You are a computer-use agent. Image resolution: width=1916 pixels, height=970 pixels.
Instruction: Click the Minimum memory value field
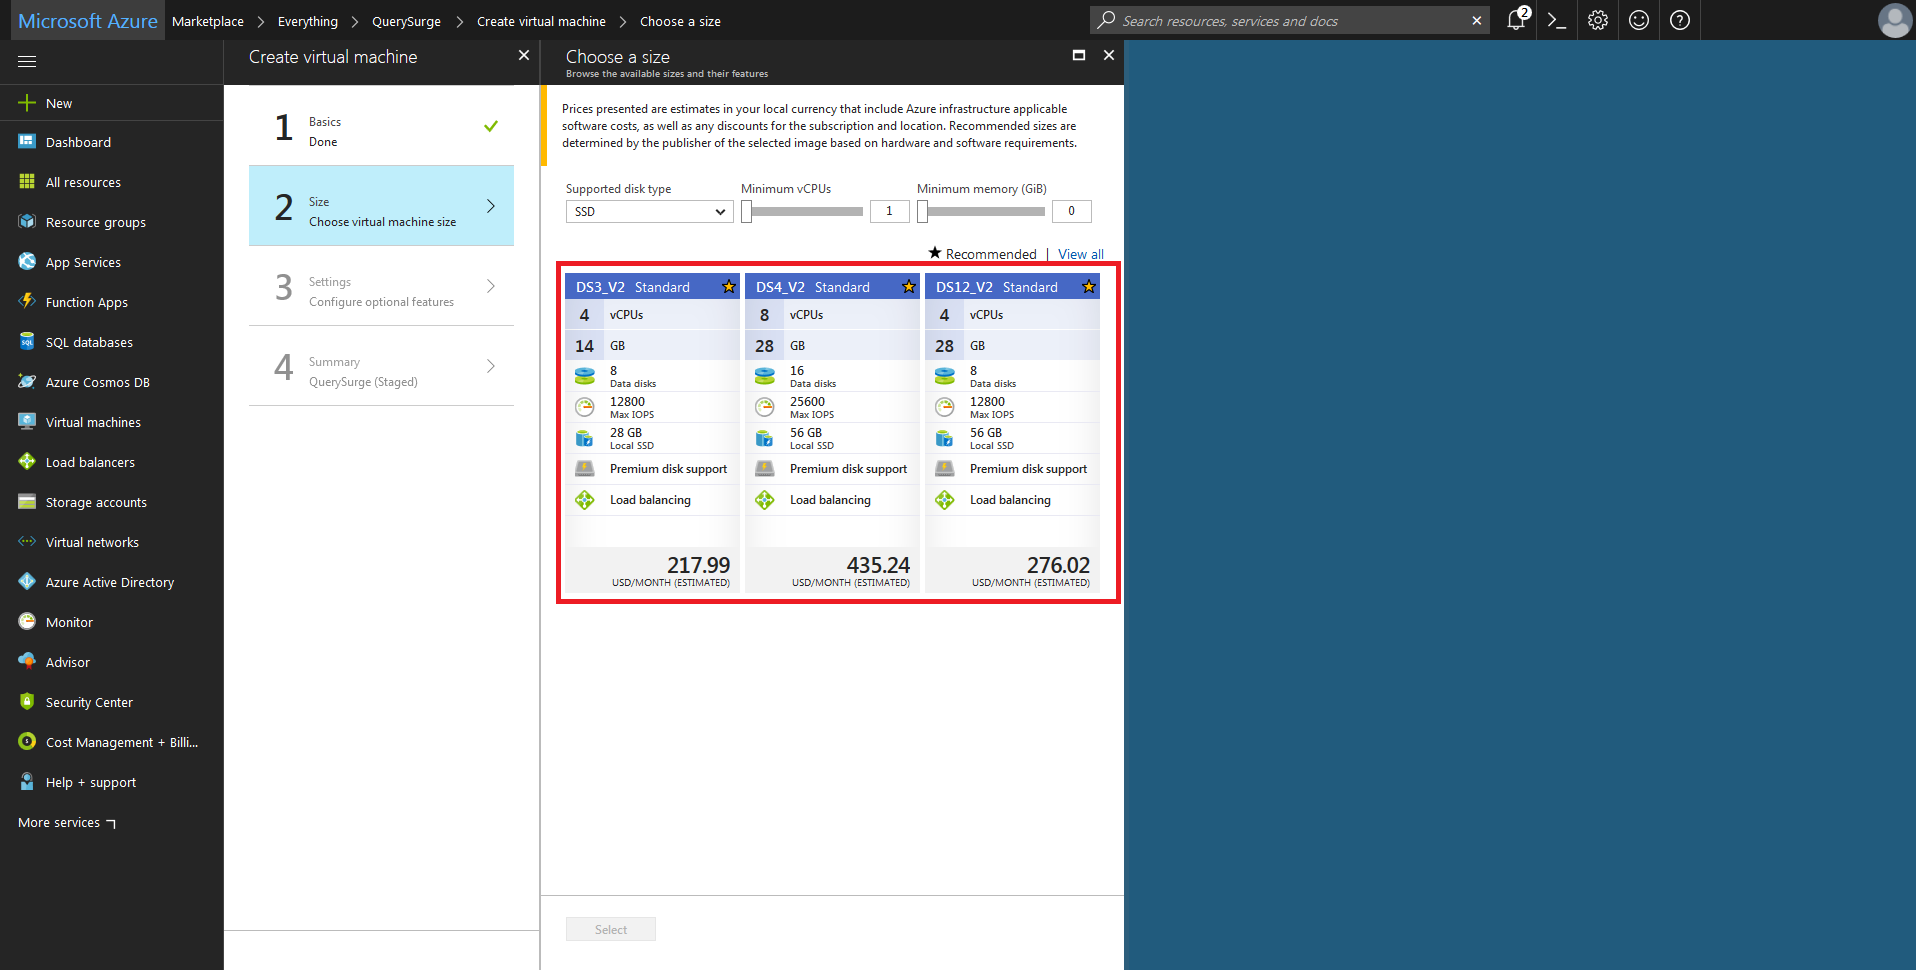click(x=1071, y=211)
